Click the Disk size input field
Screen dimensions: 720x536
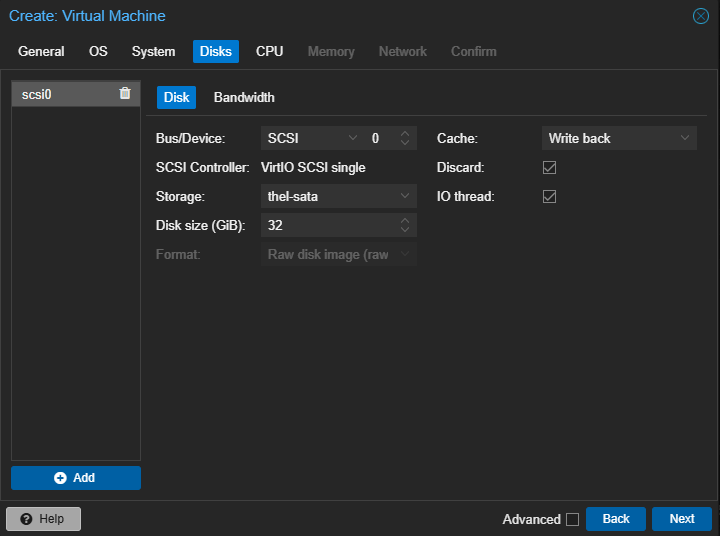click(x=328, y=225)
